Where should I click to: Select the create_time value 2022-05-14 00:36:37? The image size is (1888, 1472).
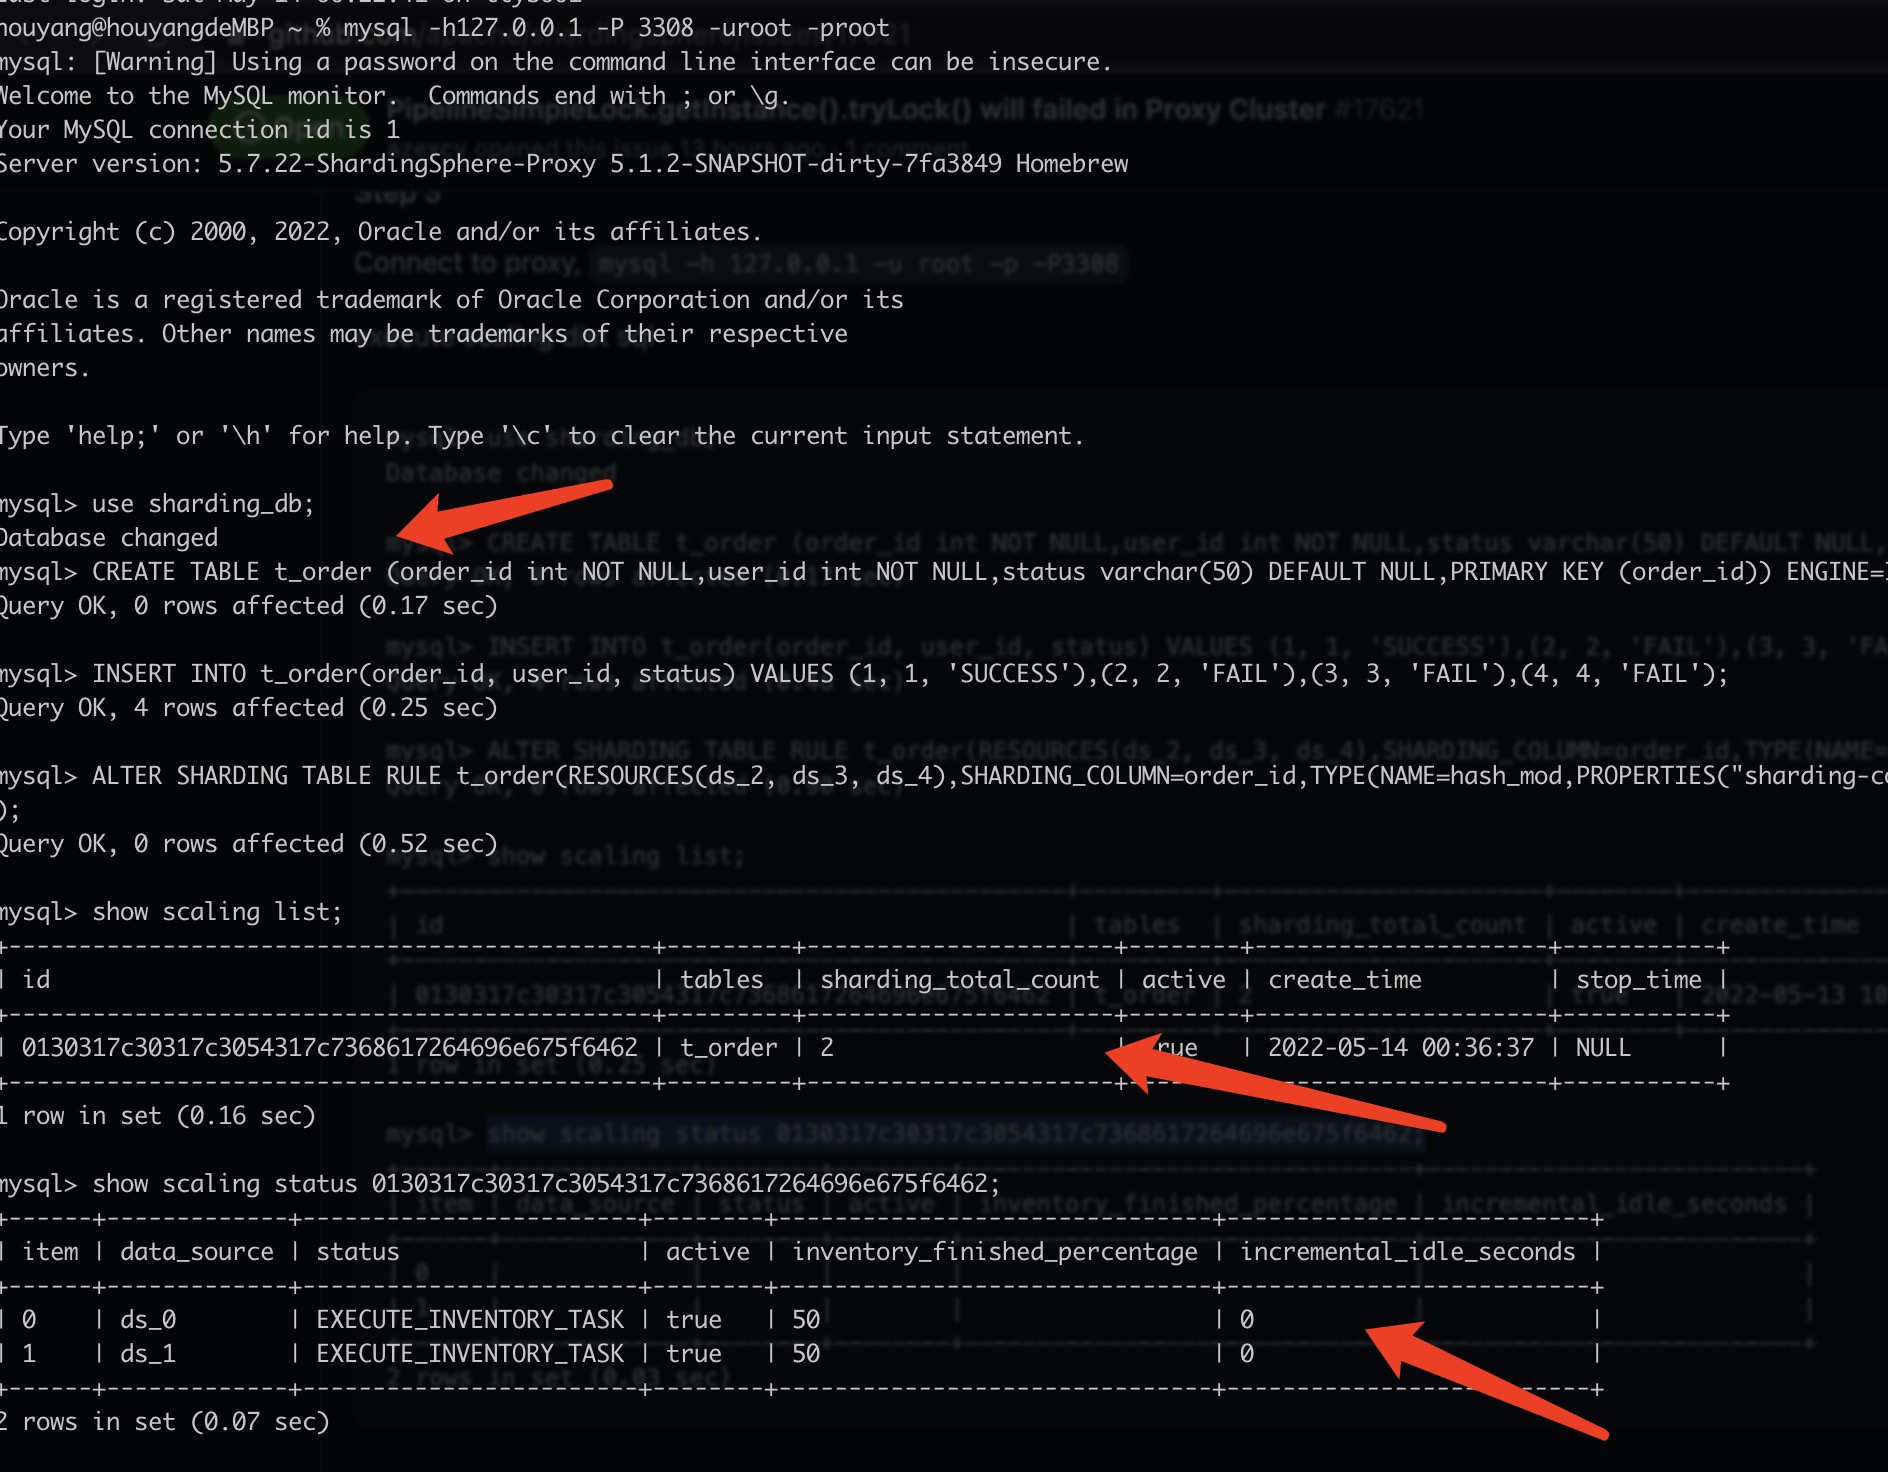pyautogui.click(x=1400, y=1047)
